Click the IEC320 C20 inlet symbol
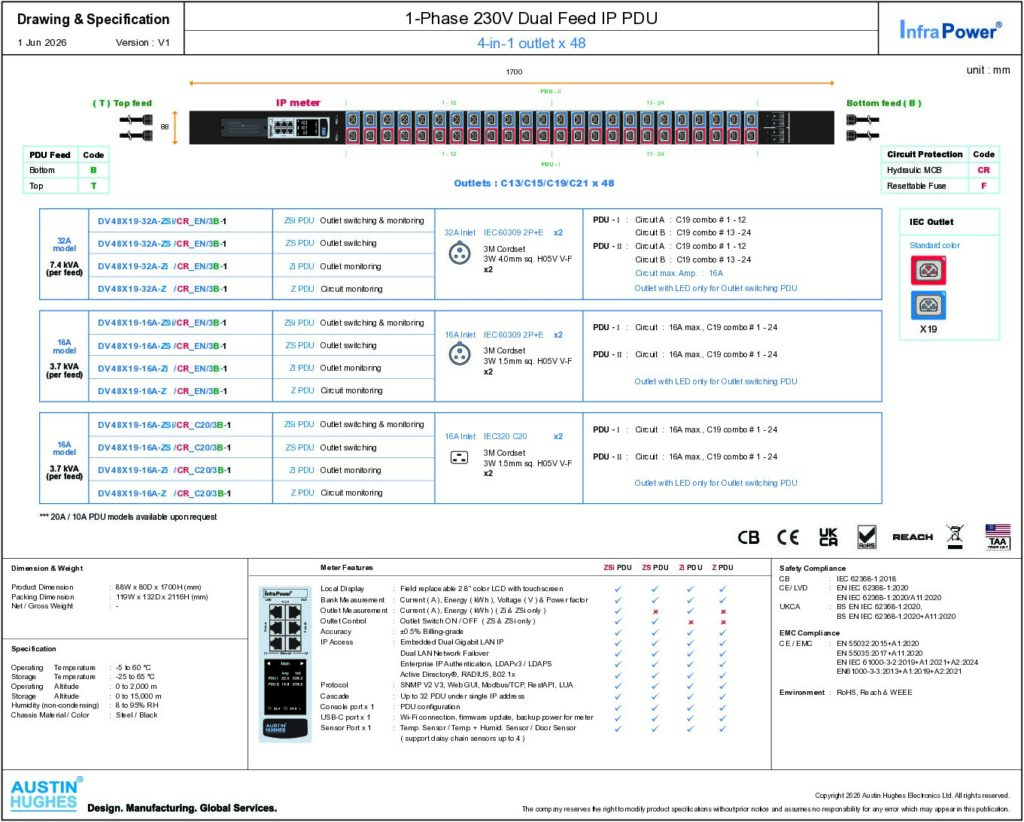 pyautogui.click(x=460, y=458)
